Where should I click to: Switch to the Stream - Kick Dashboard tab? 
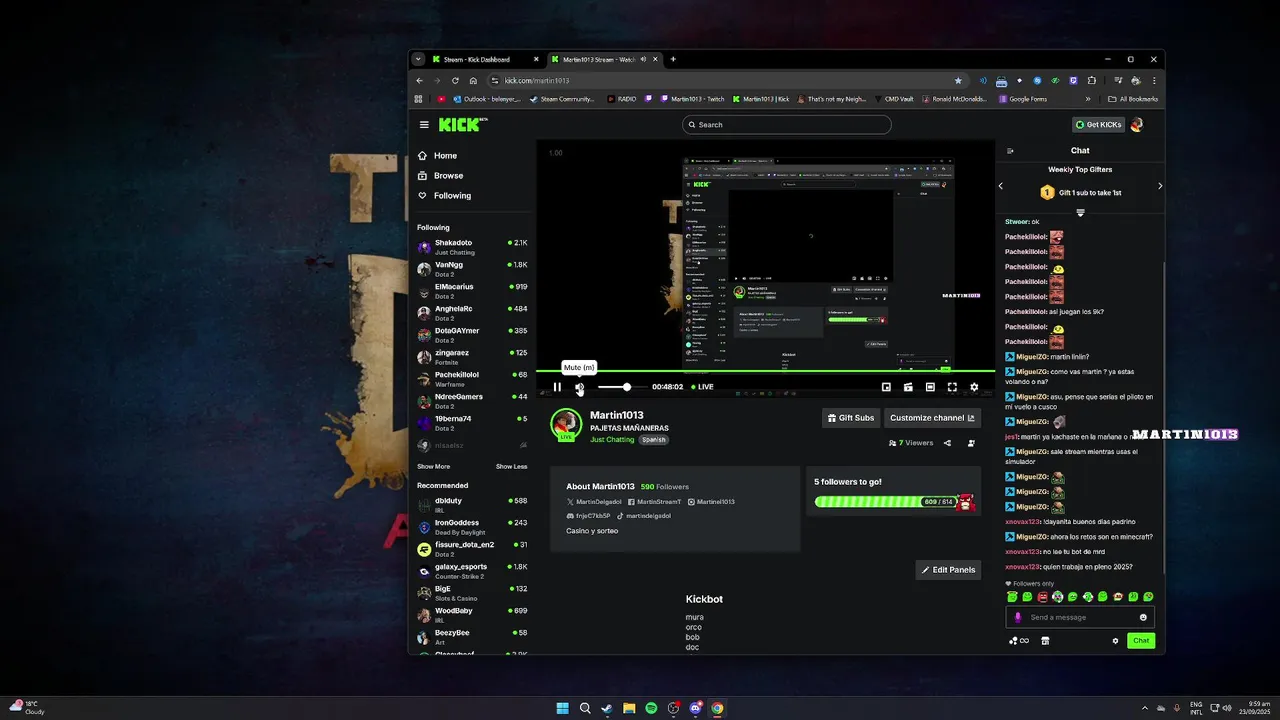click(x=487, y=59)
